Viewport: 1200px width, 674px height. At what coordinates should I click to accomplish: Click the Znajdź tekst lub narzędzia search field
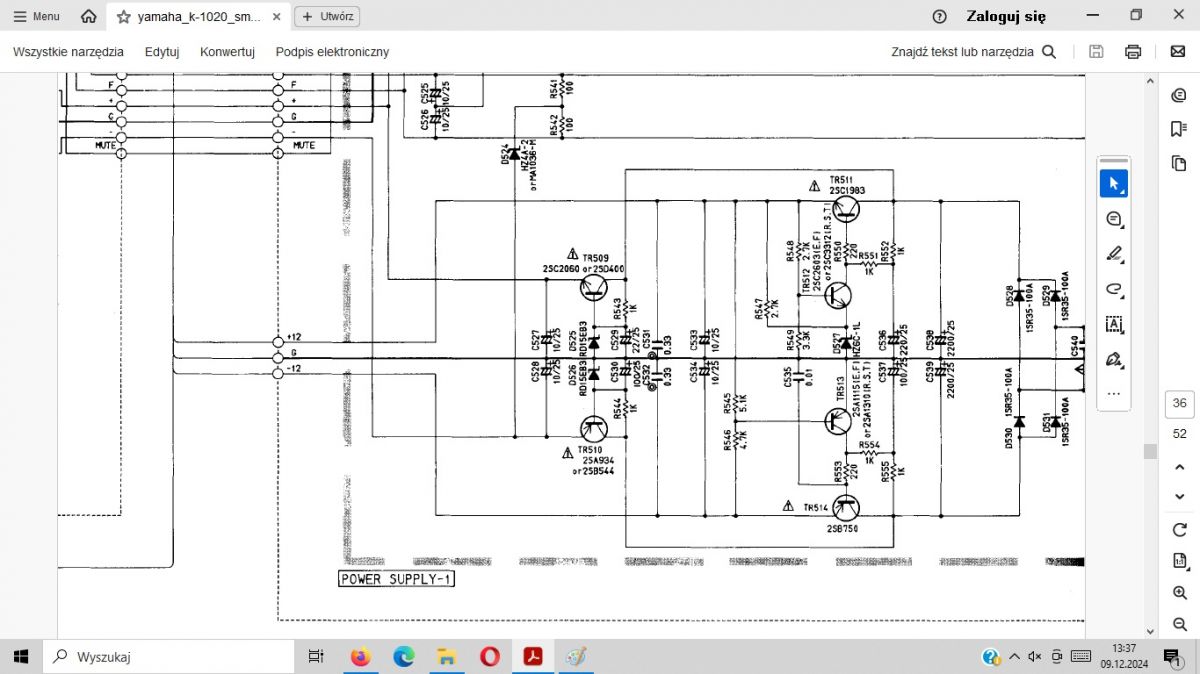pos(974,52)
